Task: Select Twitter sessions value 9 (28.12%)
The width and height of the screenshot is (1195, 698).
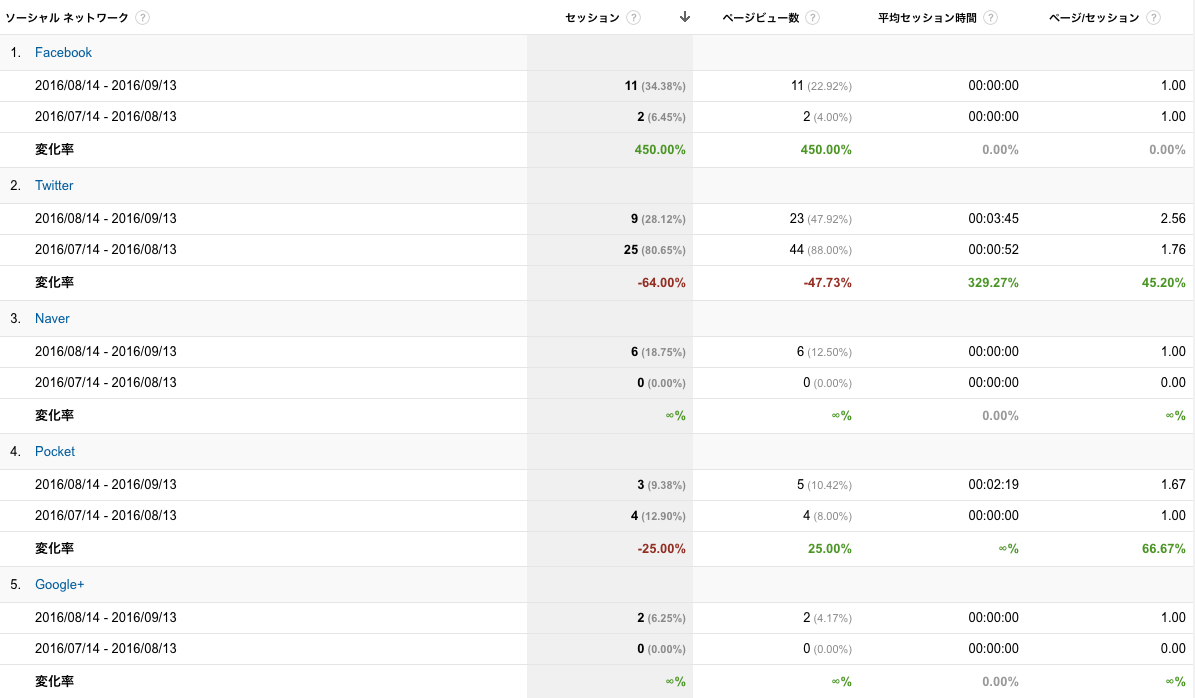Action: tap(658, 219)
